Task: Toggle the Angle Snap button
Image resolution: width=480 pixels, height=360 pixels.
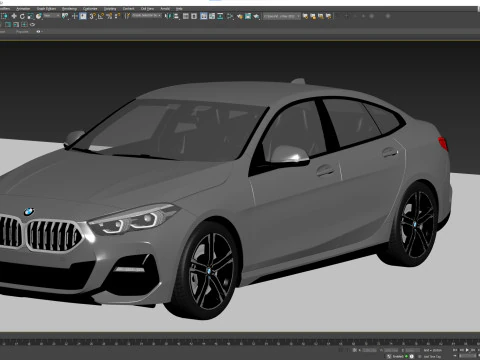Action: pos(101,16)
